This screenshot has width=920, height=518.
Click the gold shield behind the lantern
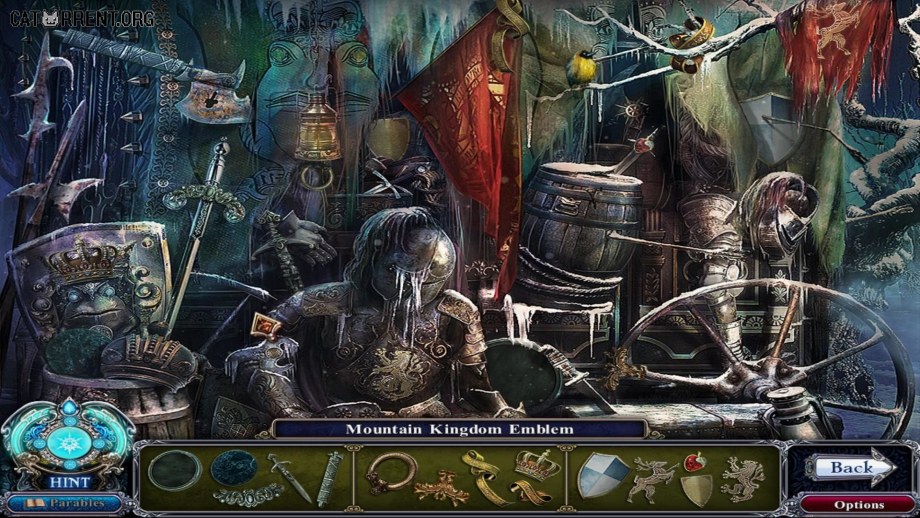389,137
